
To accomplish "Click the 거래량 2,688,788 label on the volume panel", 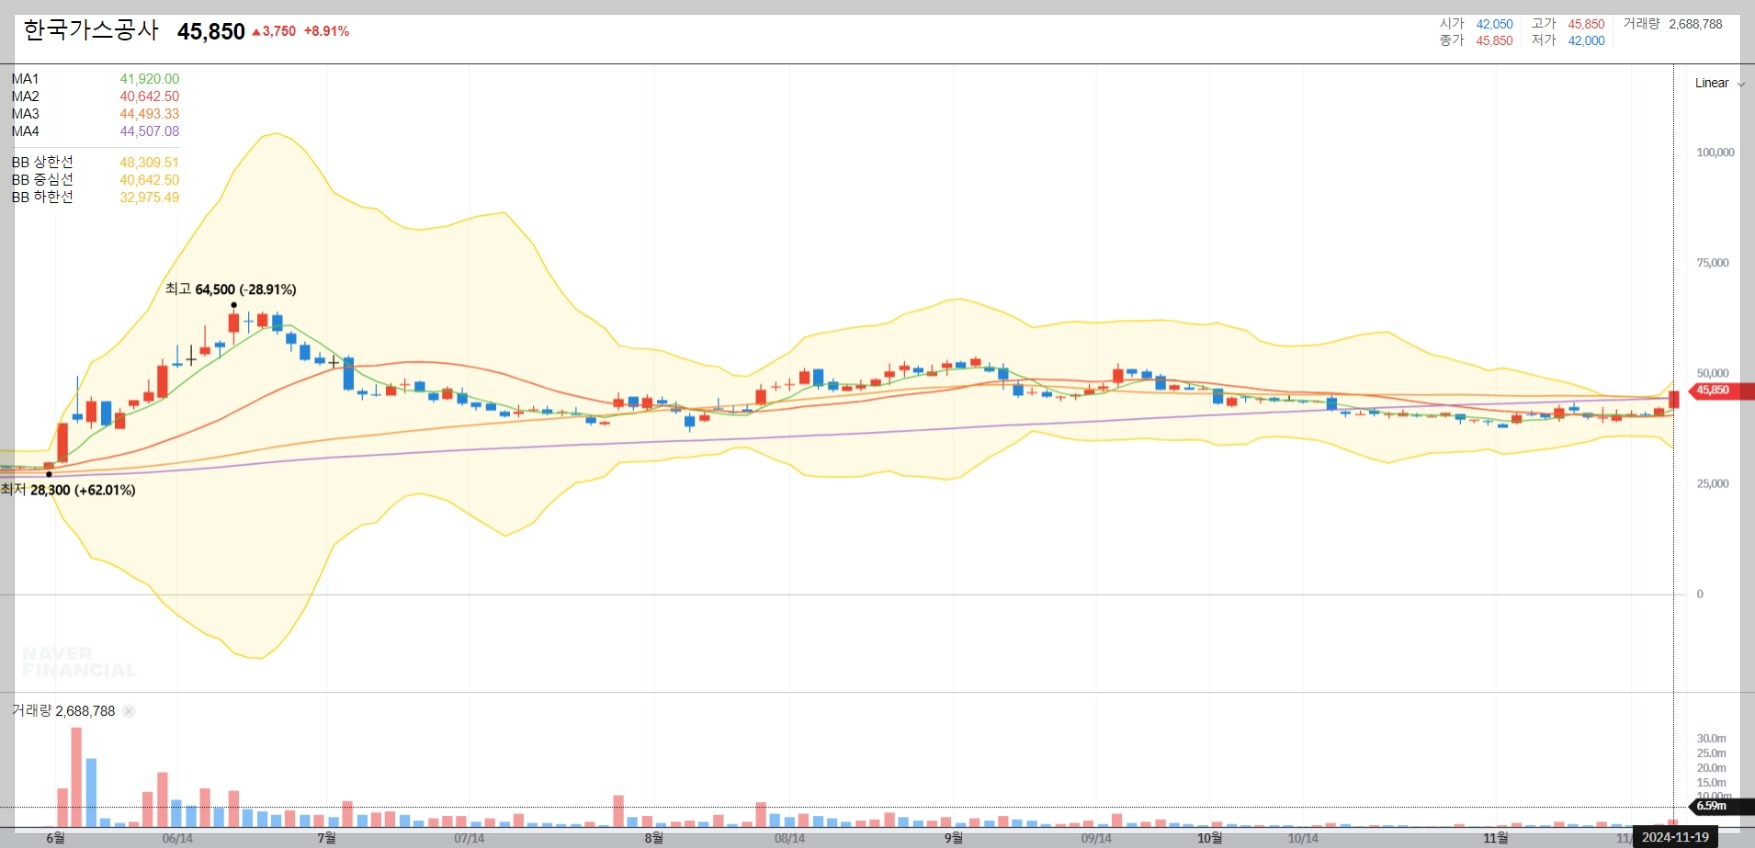I will pos(63,711).
